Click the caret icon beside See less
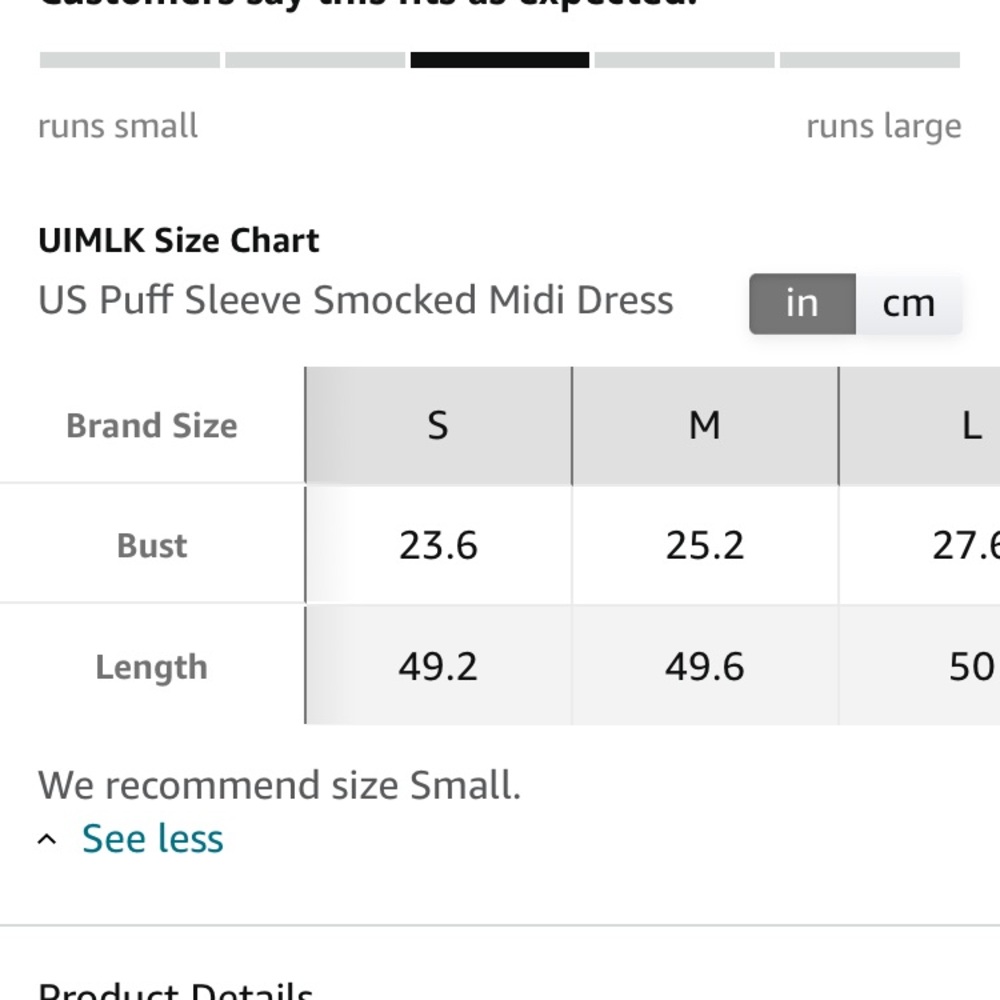Image resolution: width=1000 pixels, height=1000 pixels. click(x=47, y=839)
